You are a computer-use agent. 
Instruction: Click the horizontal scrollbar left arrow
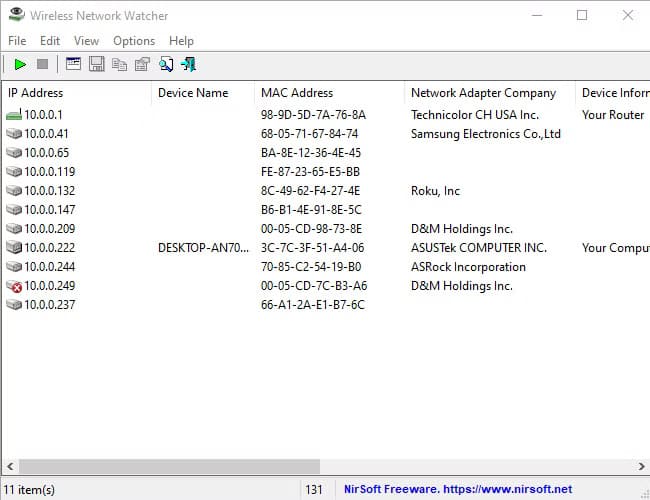pyautogui.click(x=10, y=466)
